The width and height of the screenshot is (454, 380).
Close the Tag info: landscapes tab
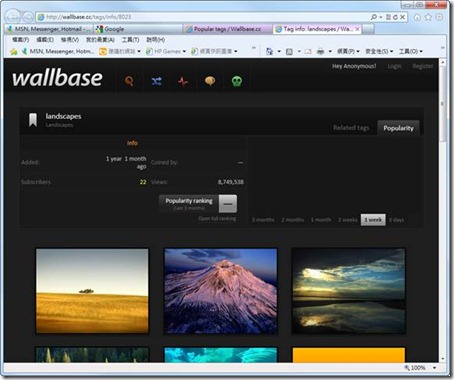point(357,29)
